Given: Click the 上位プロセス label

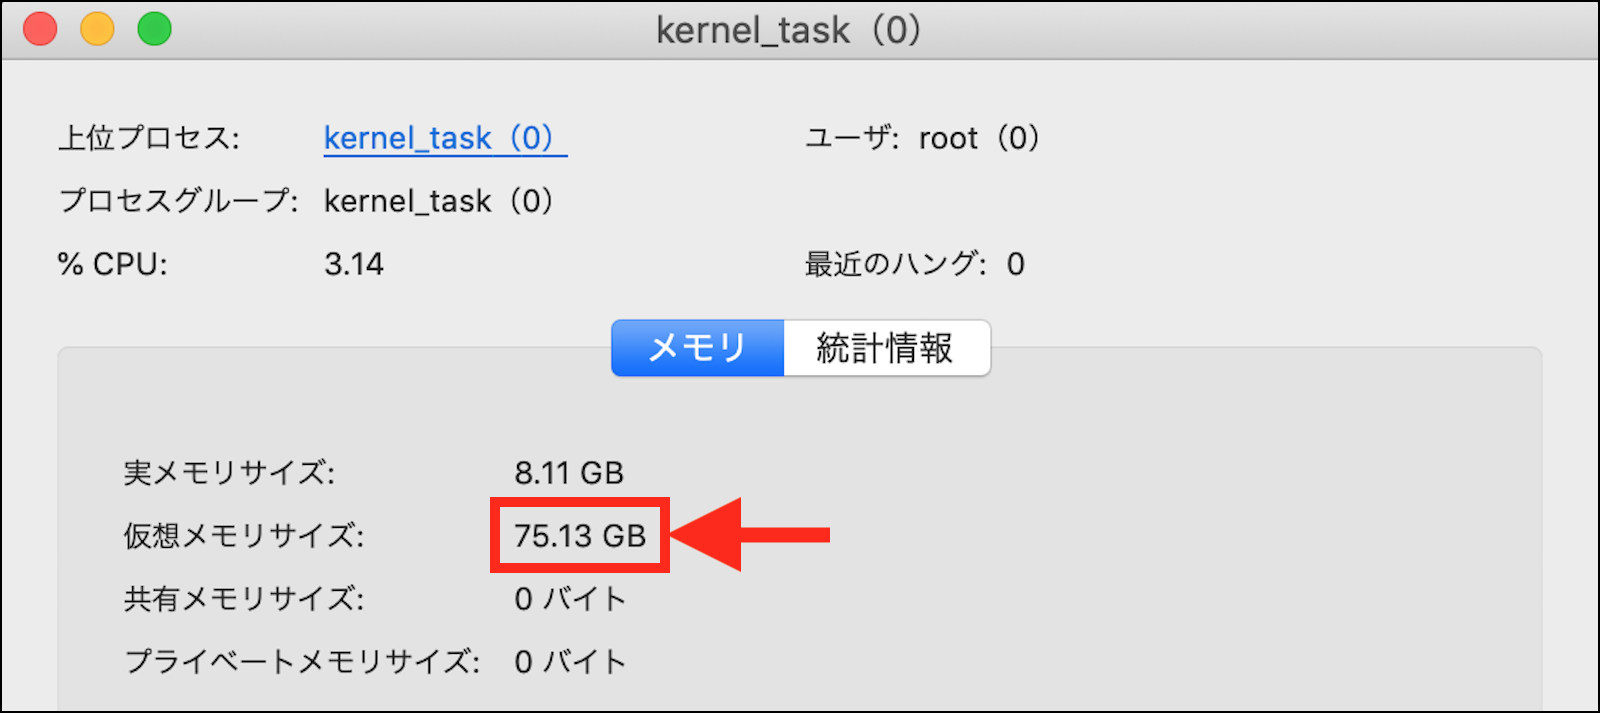Looking at the screenshot, I should pyautogui.click(x=149, y=138).
